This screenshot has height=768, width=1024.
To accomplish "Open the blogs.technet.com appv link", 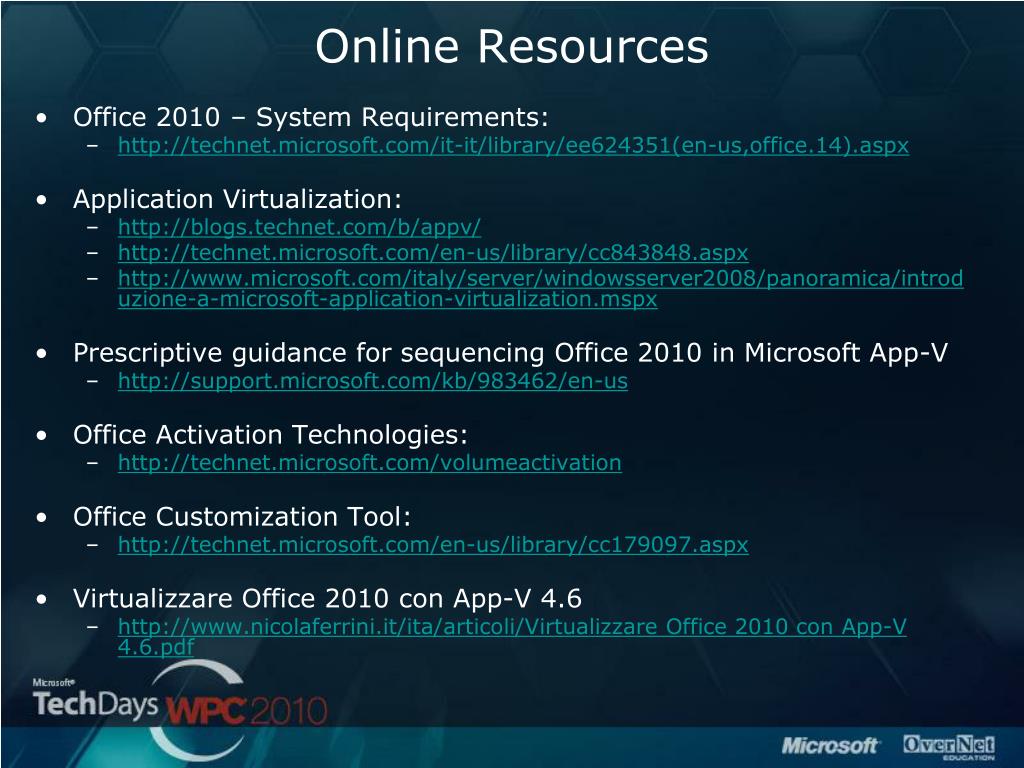I will [299, 227].
